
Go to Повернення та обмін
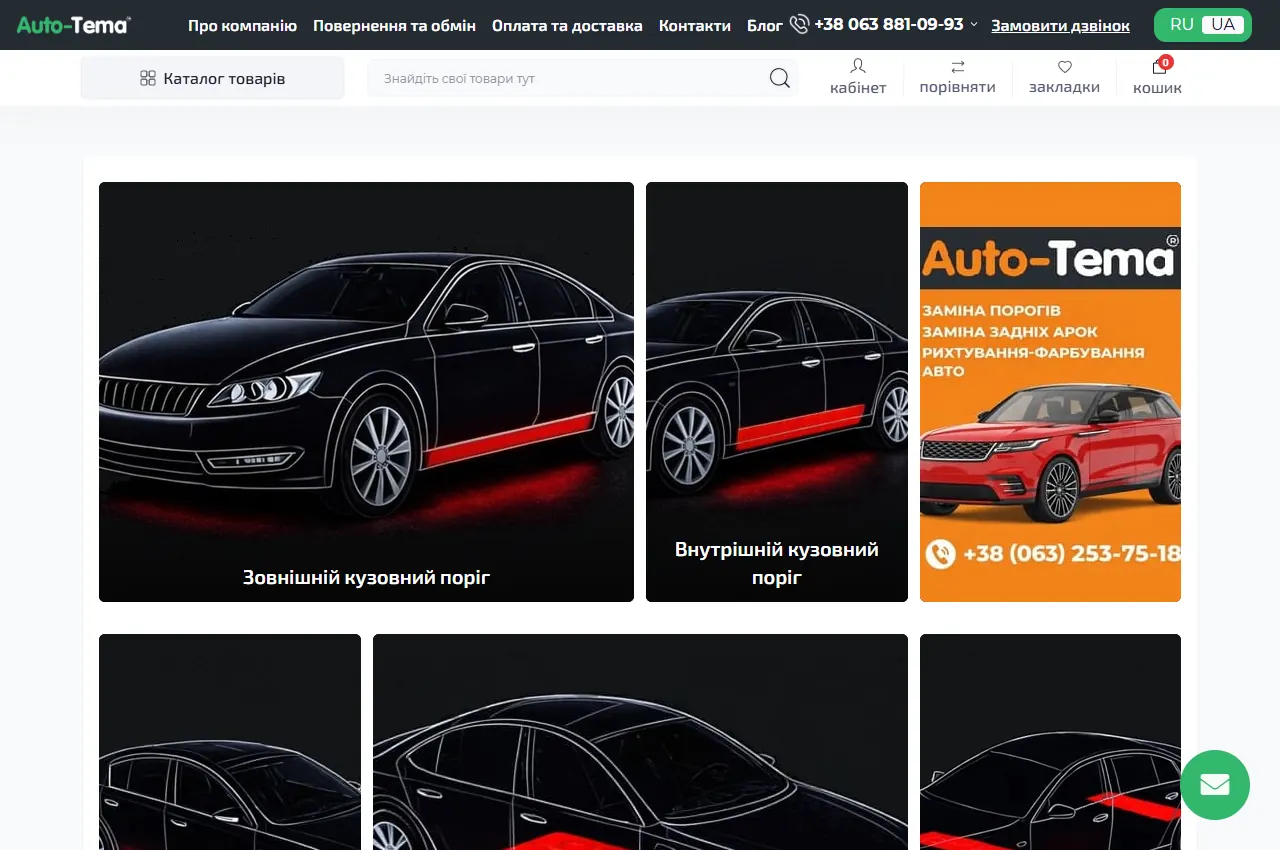pyautogui.click(x=395, y=26)
